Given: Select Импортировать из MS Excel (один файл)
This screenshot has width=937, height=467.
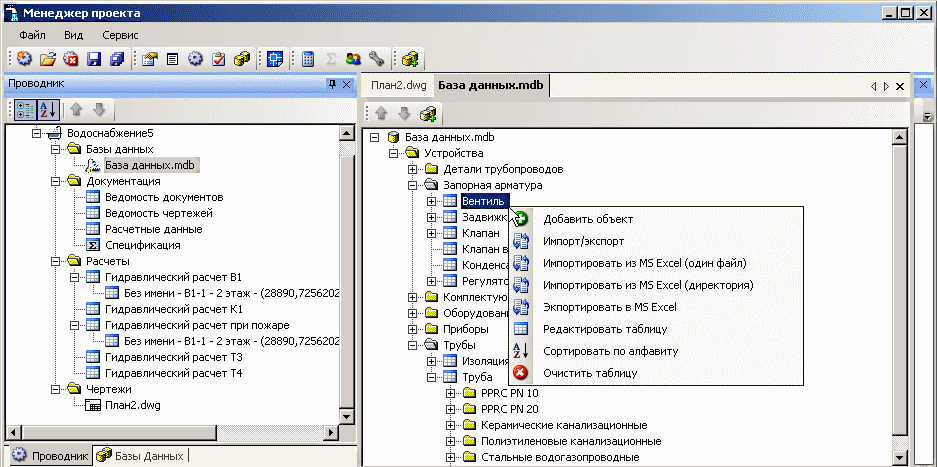Looking at the screenshot, I should click(x=656, y=263).
